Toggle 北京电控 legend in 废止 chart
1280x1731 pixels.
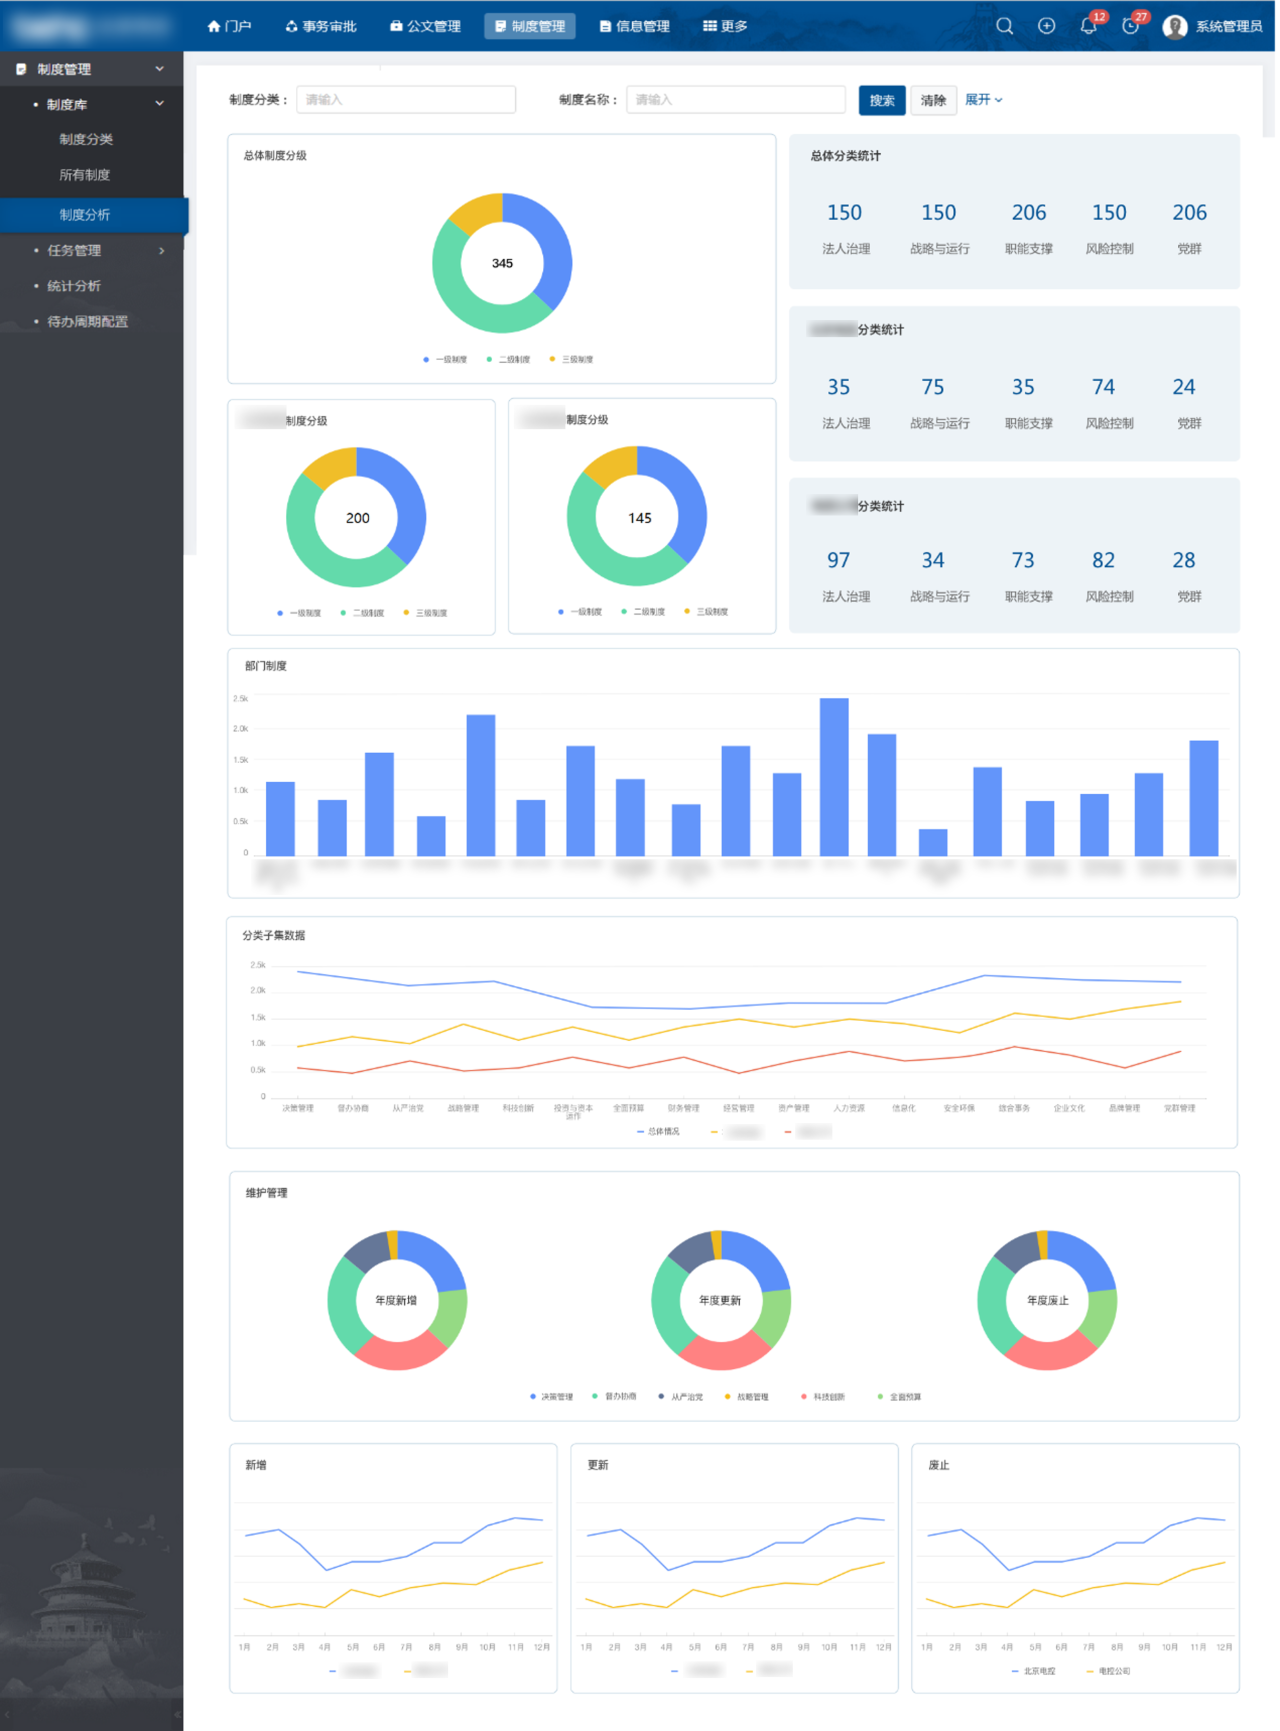point(1033,1671)
